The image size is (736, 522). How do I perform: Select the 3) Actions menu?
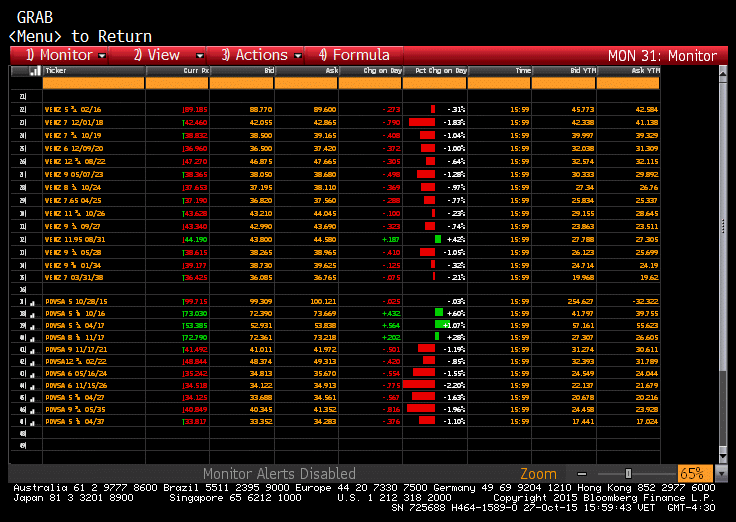pyautogui.click(x=254, y=55)
